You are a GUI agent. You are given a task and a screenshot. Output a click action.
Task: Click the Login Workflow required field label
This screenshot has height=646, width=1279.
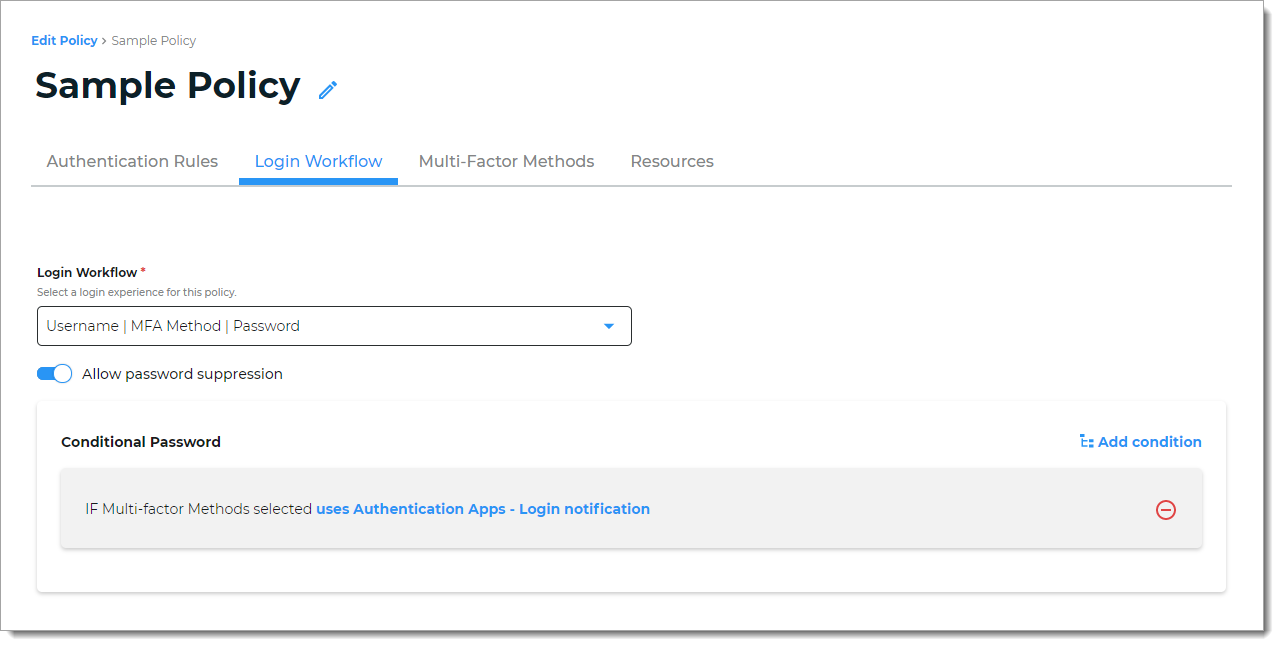[x=87, y=272]
